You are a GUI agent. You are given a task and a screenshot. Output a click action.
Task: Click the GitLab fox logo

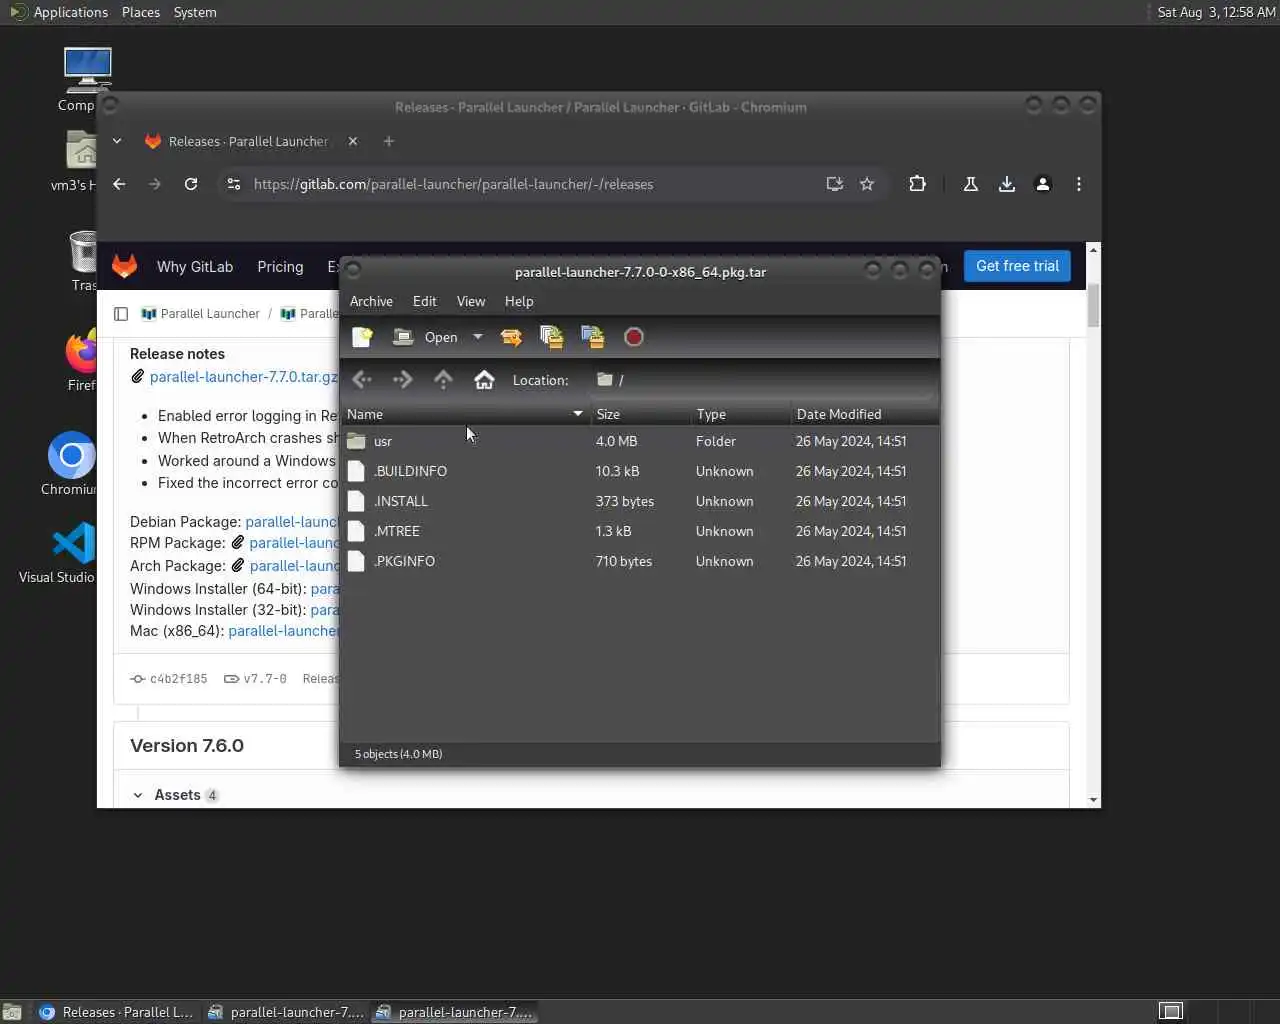click(x=124, y=266)
